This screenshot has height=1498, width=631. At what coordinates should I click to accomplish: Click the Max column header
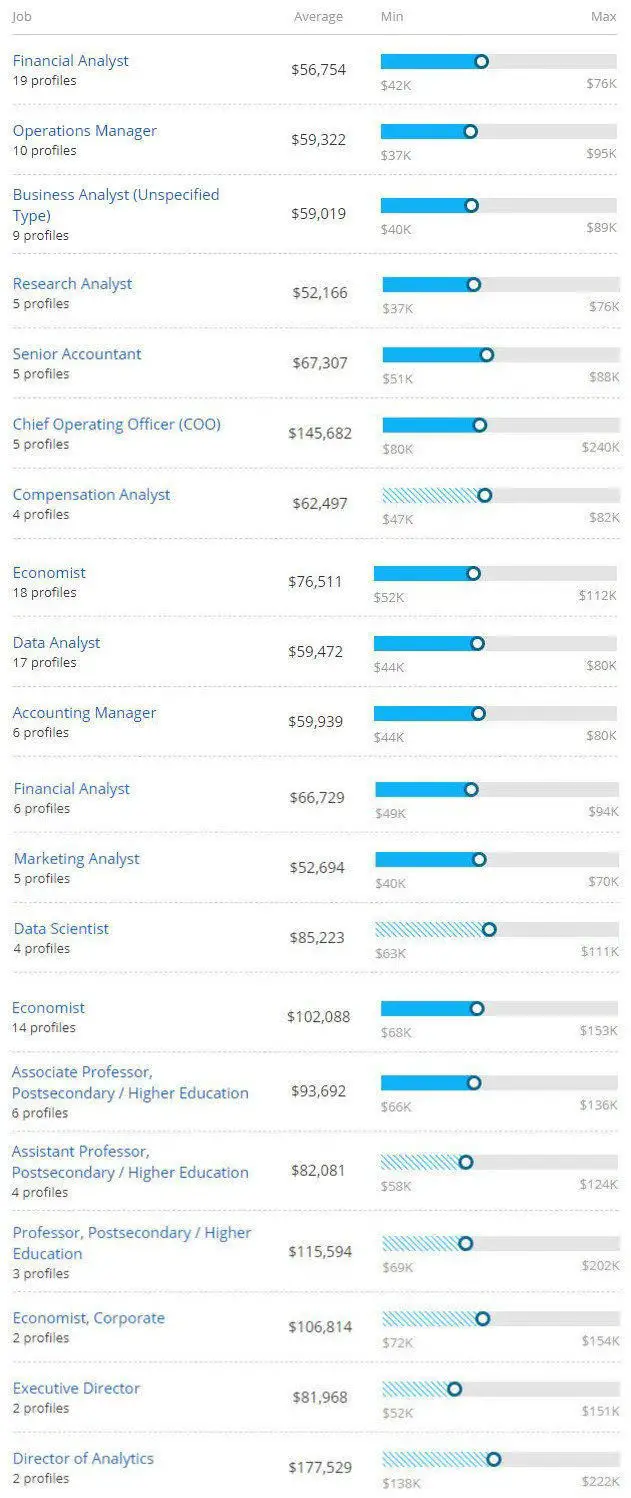point(603,17)
